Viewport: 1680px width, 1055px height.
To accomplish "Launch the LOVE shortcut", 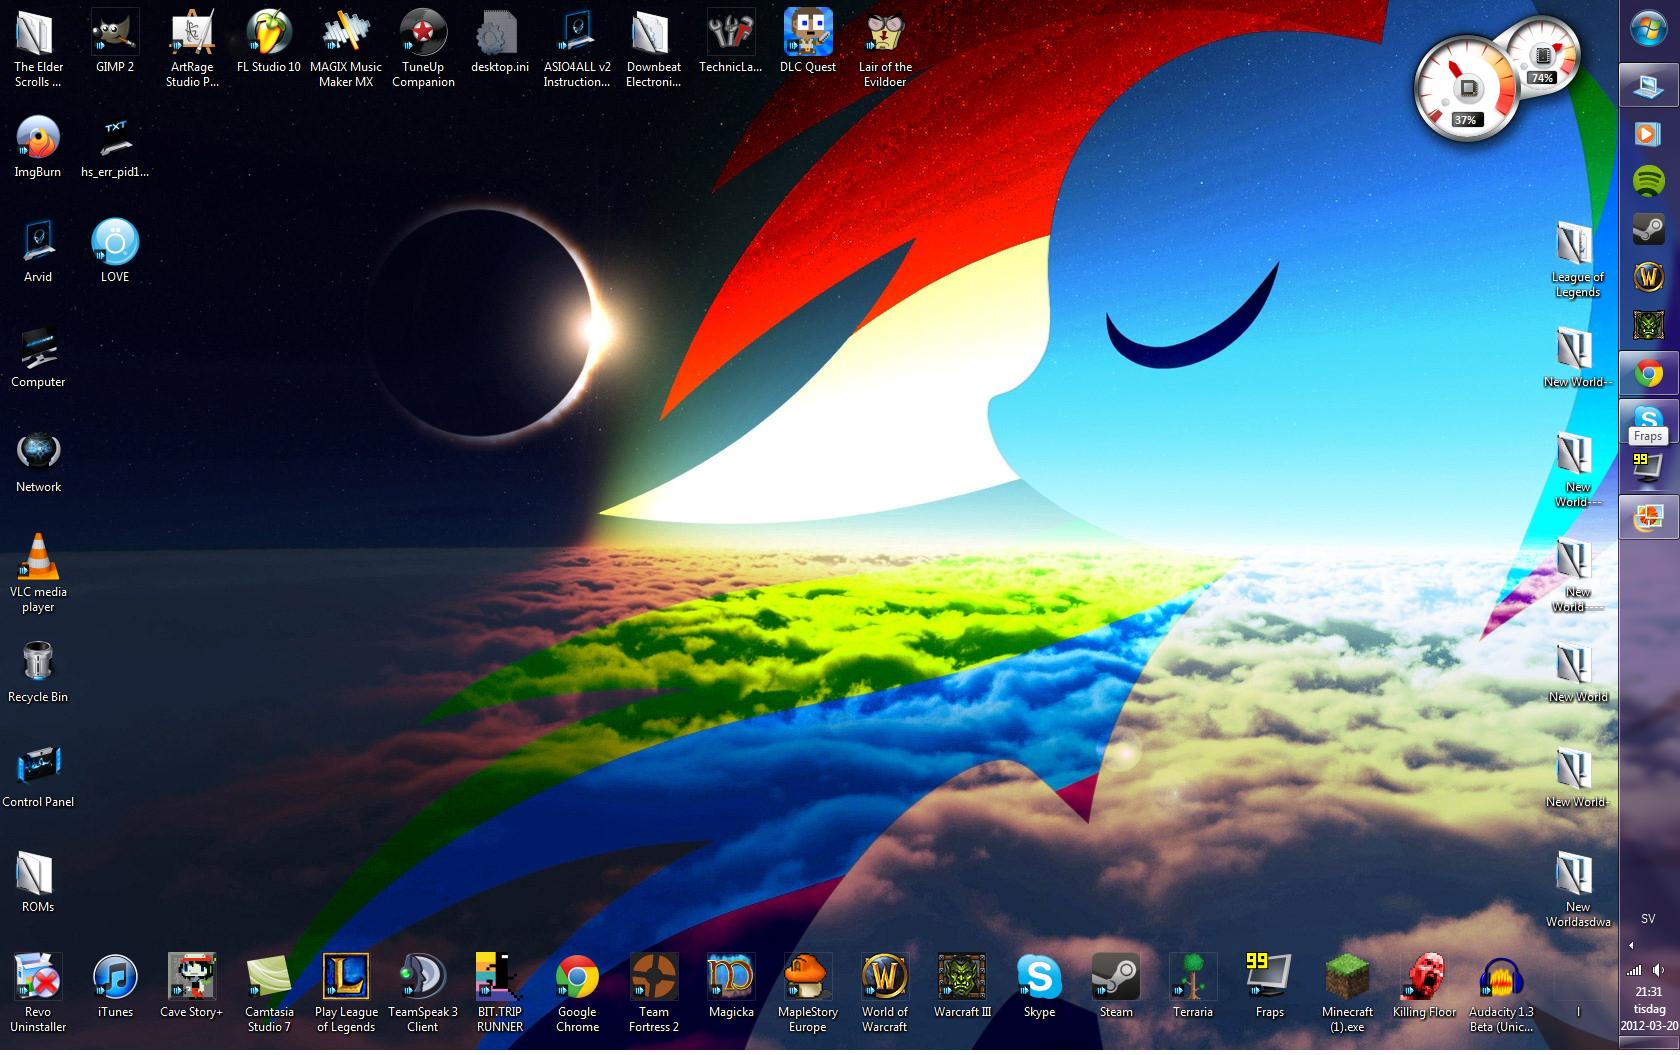I will click(115, 251).
